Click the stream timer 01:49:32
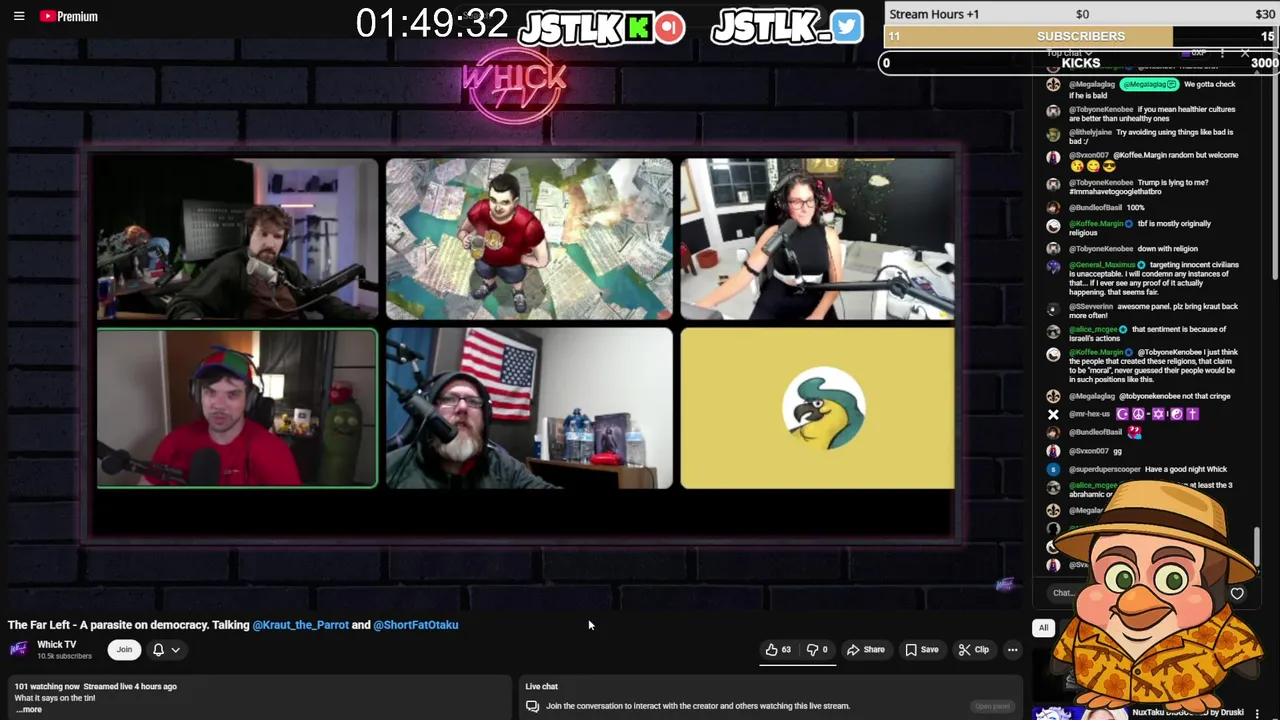Screen dimensions: 1280x720 pos(432,24)
